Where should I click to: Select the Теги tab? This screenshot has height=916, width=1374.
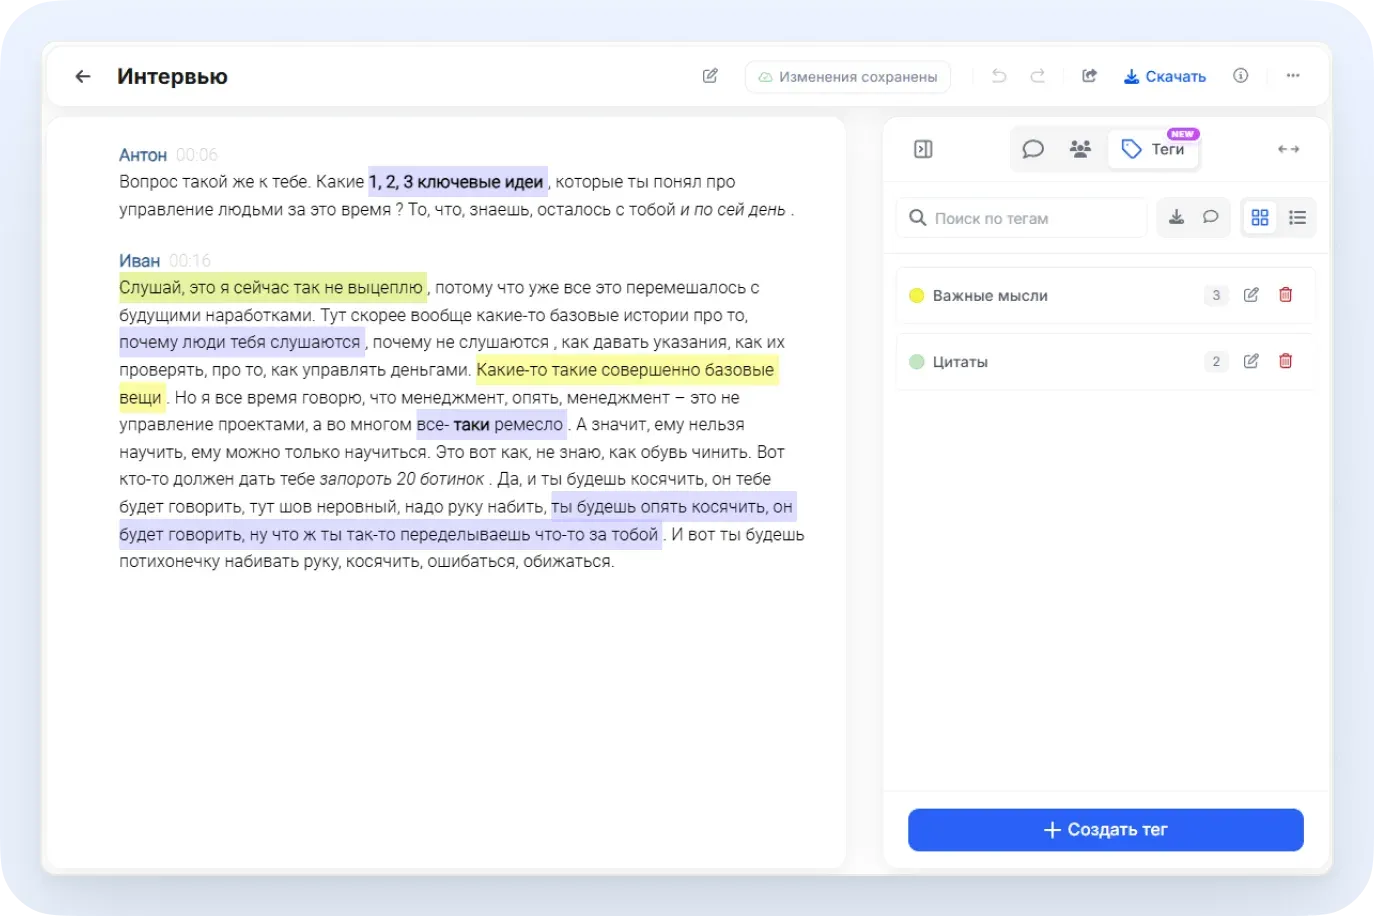1154,149
